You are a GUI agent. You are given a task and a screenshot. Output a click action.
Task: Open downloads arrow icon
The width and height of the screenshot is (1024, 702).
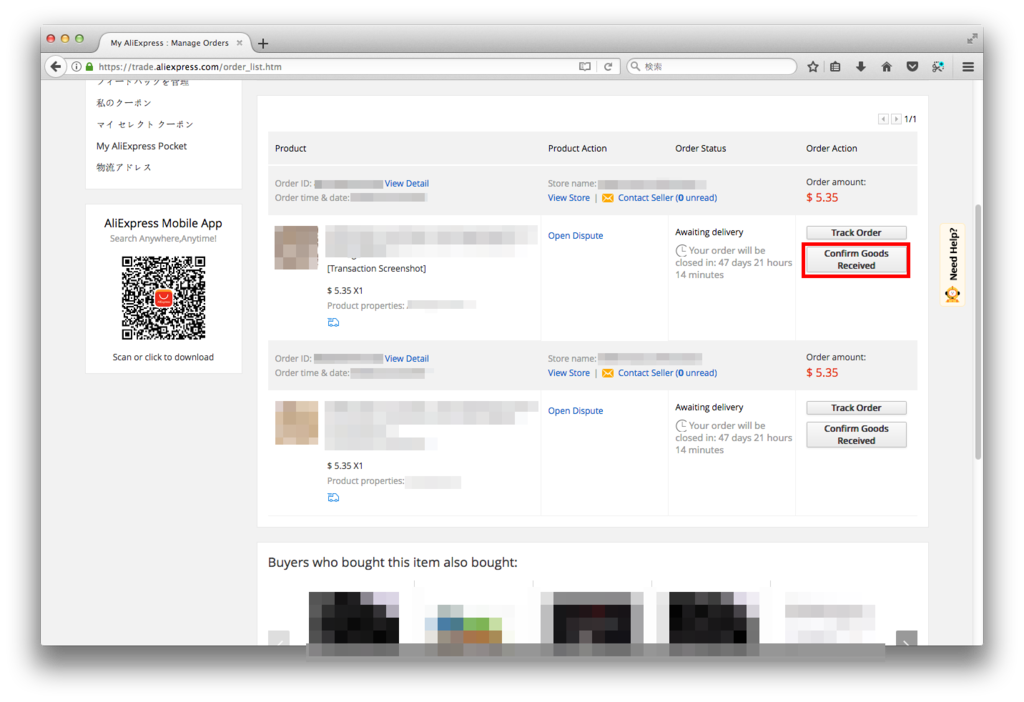[861, 67]
